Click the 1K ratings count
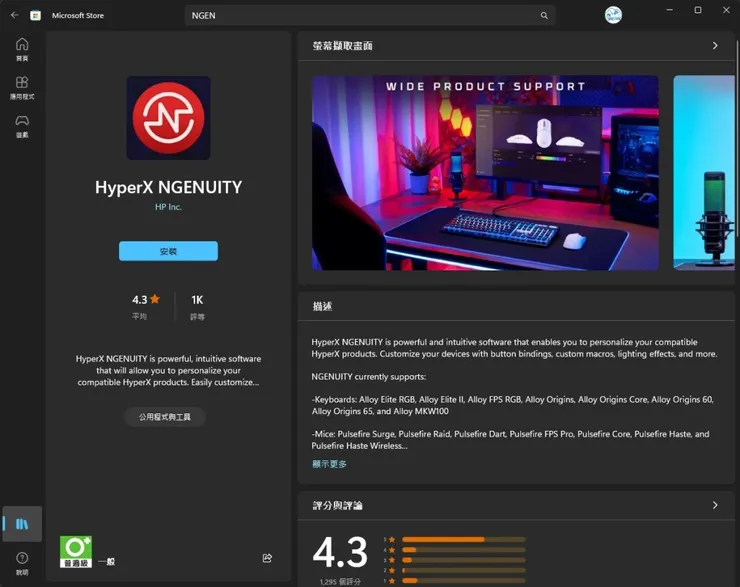Screen dimensions: 740x587 click(x=197, y=300)
